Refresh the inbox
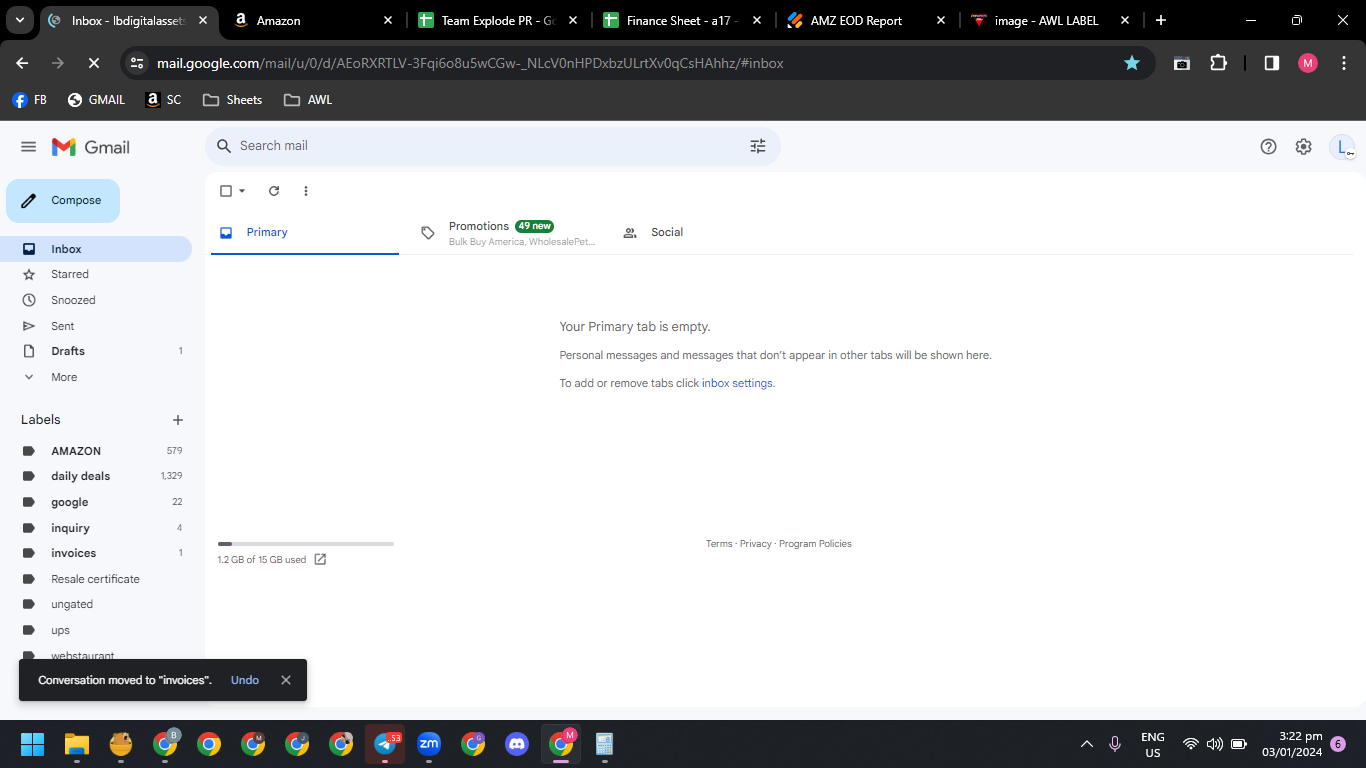 pos(274,191)
